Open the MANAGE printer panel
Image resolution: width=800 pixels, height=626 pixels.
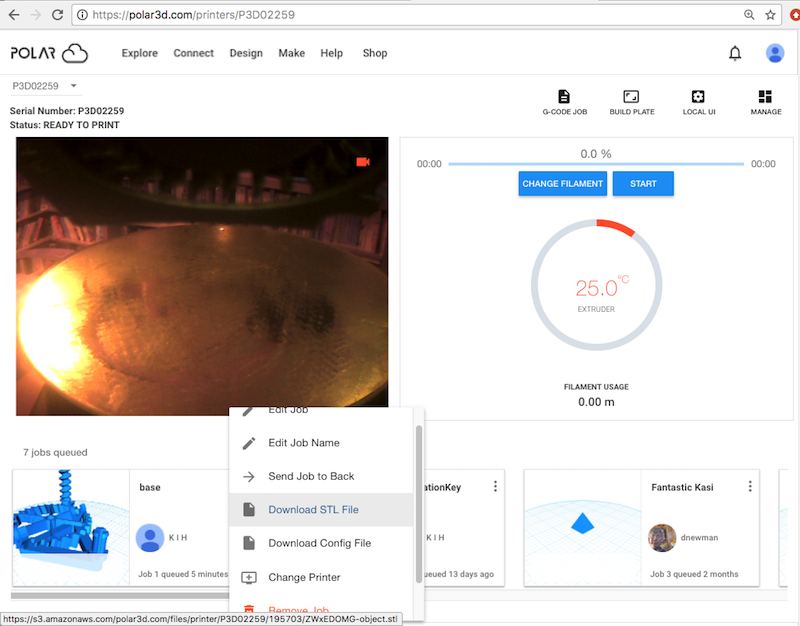pos(765,103)
